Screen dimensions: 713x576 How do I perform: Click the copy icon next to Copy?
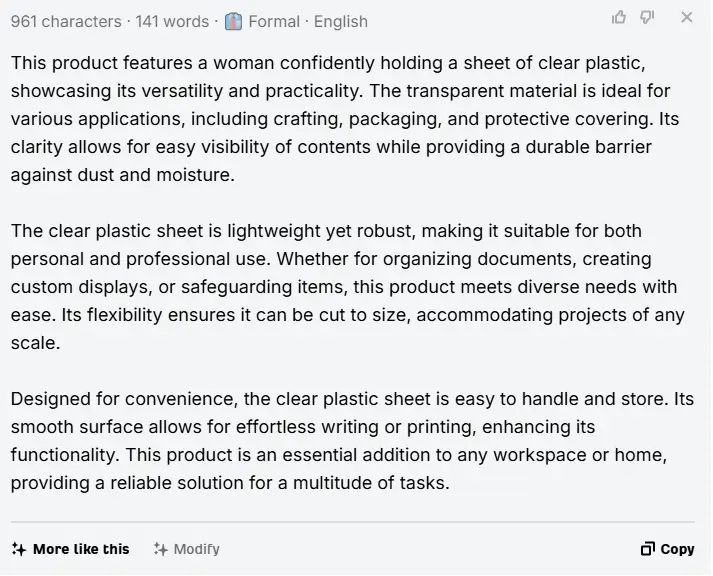coord(648,549)
